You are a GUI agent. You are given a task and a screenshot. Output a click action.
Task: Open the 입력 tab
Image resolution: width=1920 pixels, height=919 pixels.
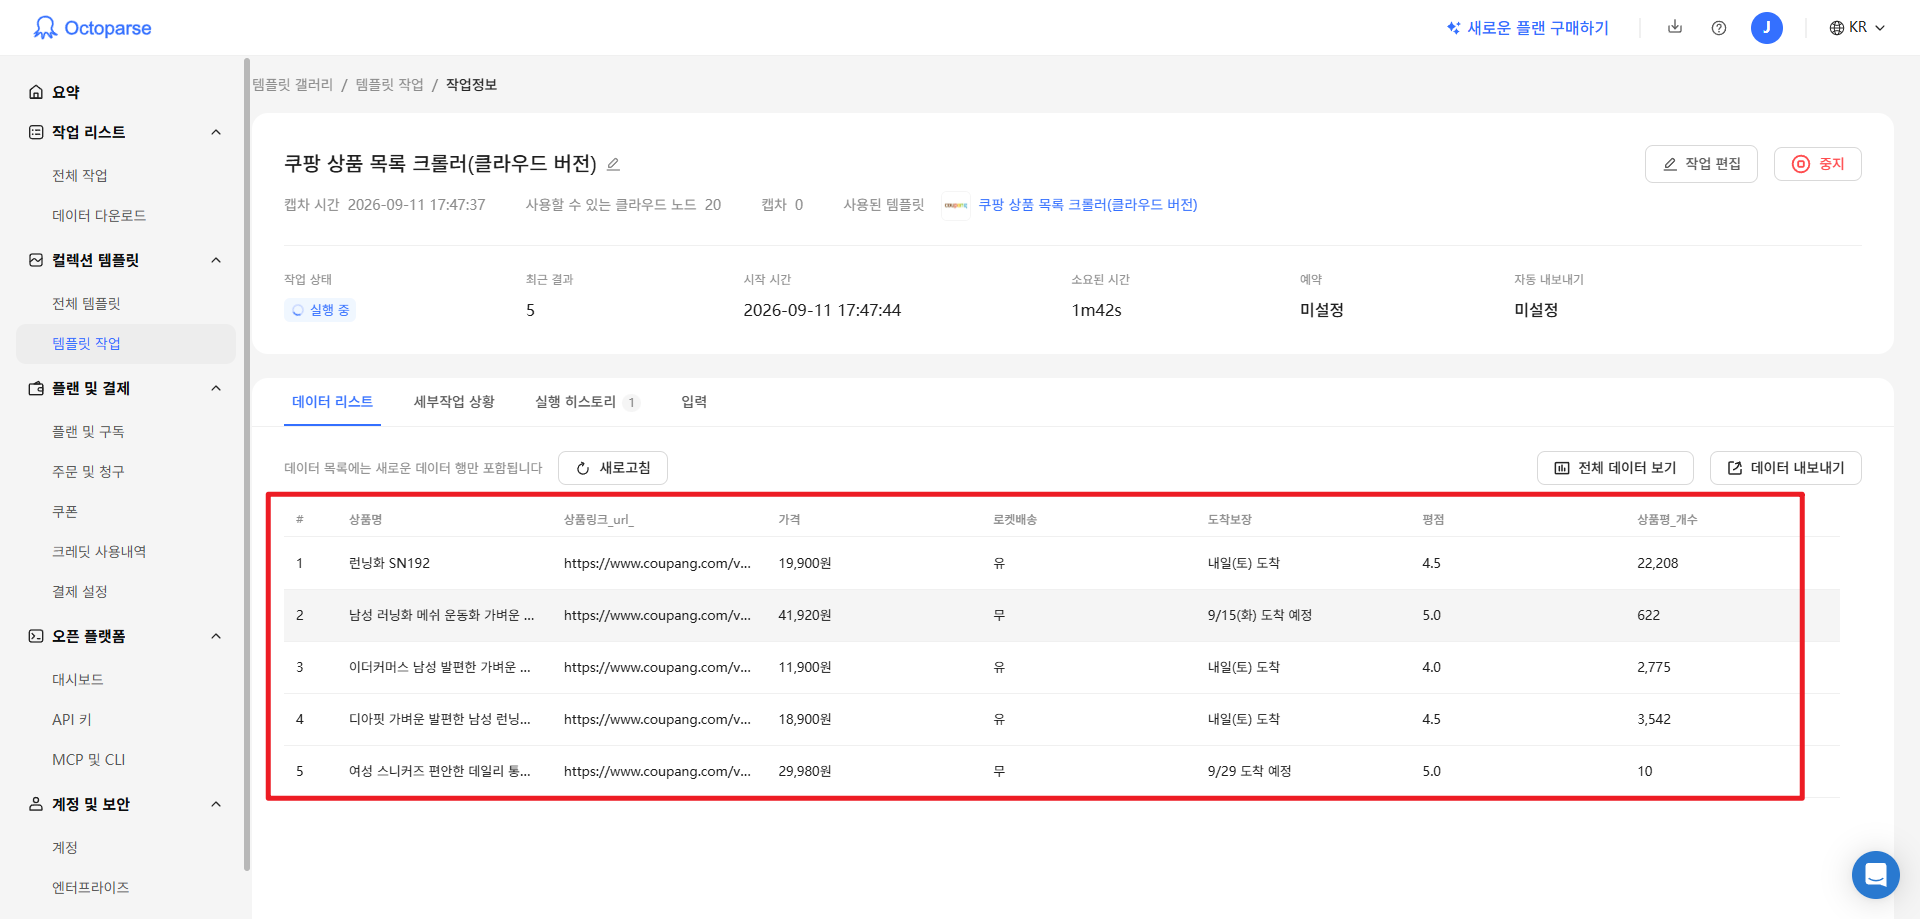point(694,402)
